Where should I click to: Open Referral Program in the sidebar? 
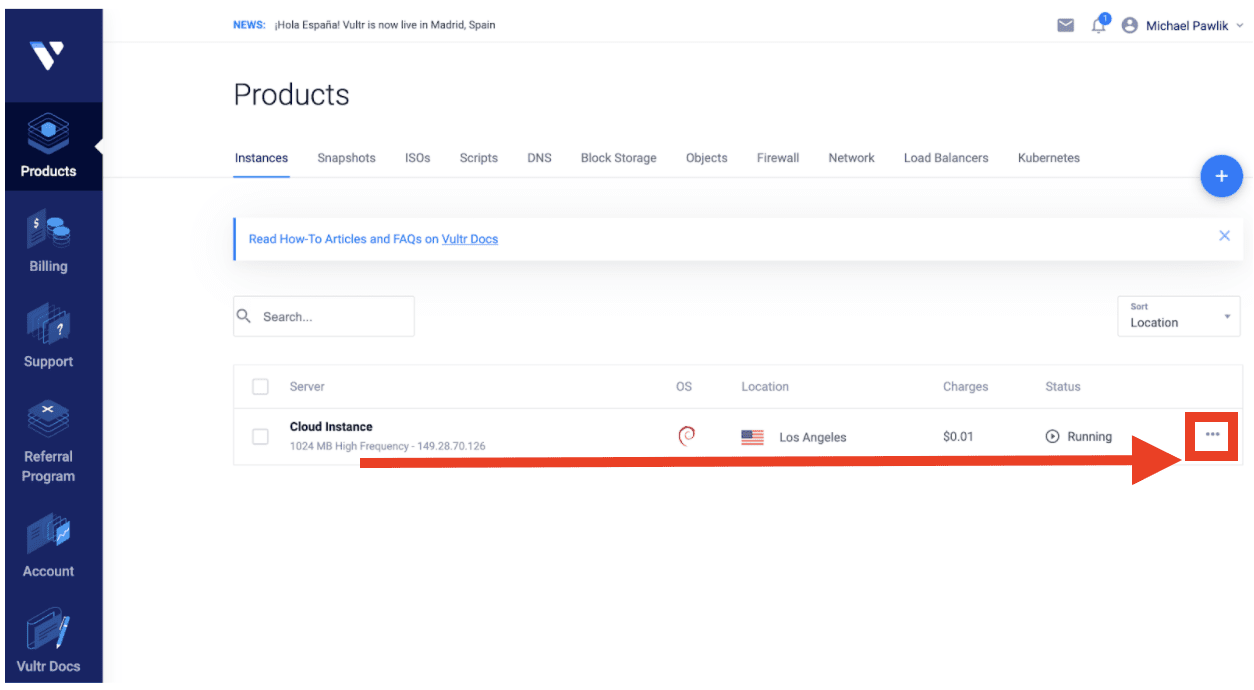(x=49, y=442)
